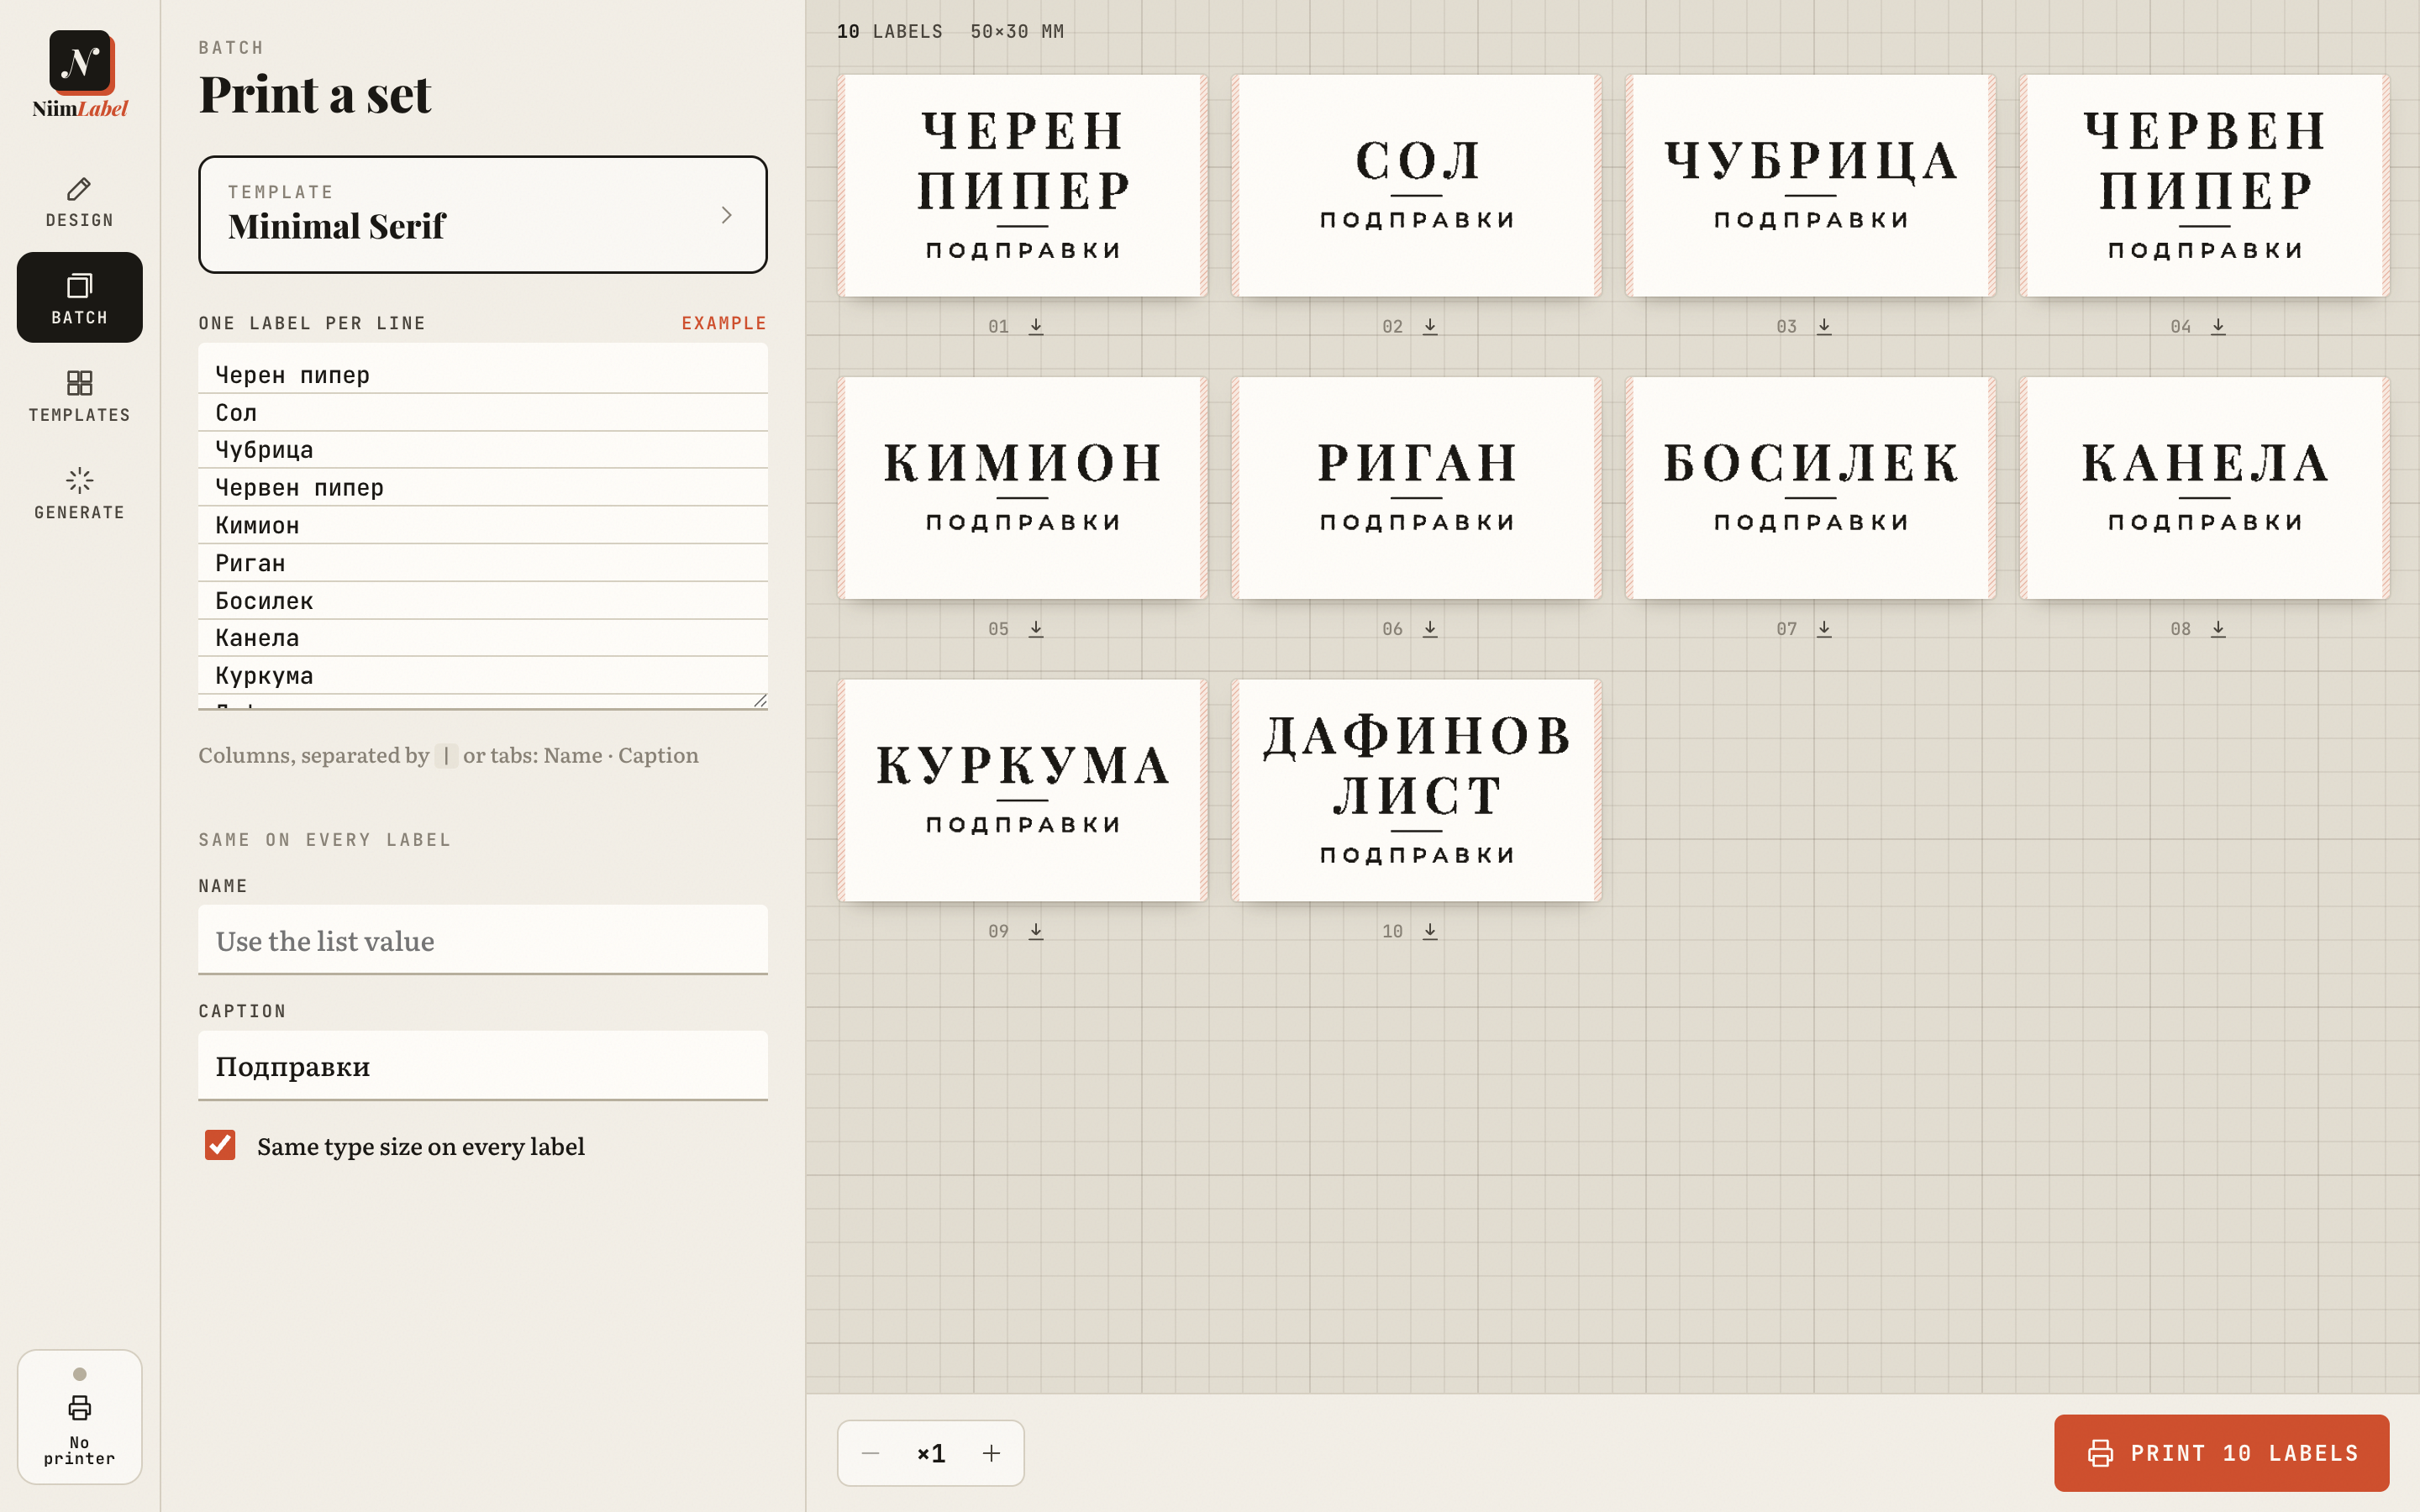Click the Черен пипер label preview
This screenshot has height=1512, width=2420.
[x=1022, y=186]
